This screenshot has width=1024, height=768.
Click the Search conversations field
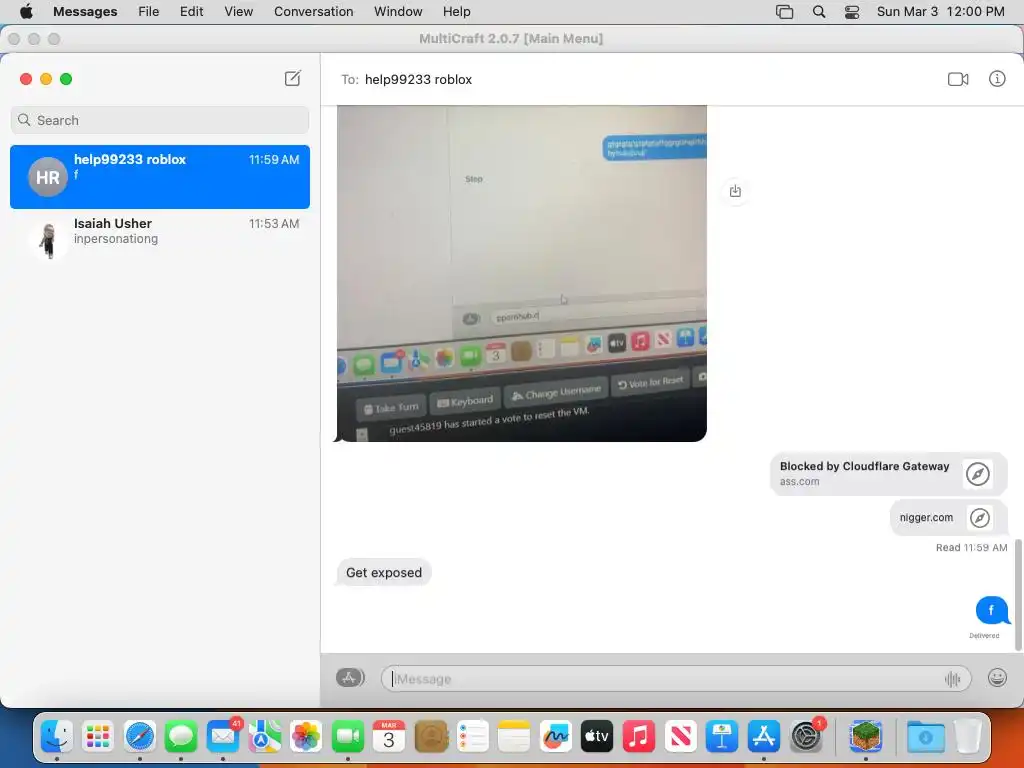[160, 120]
